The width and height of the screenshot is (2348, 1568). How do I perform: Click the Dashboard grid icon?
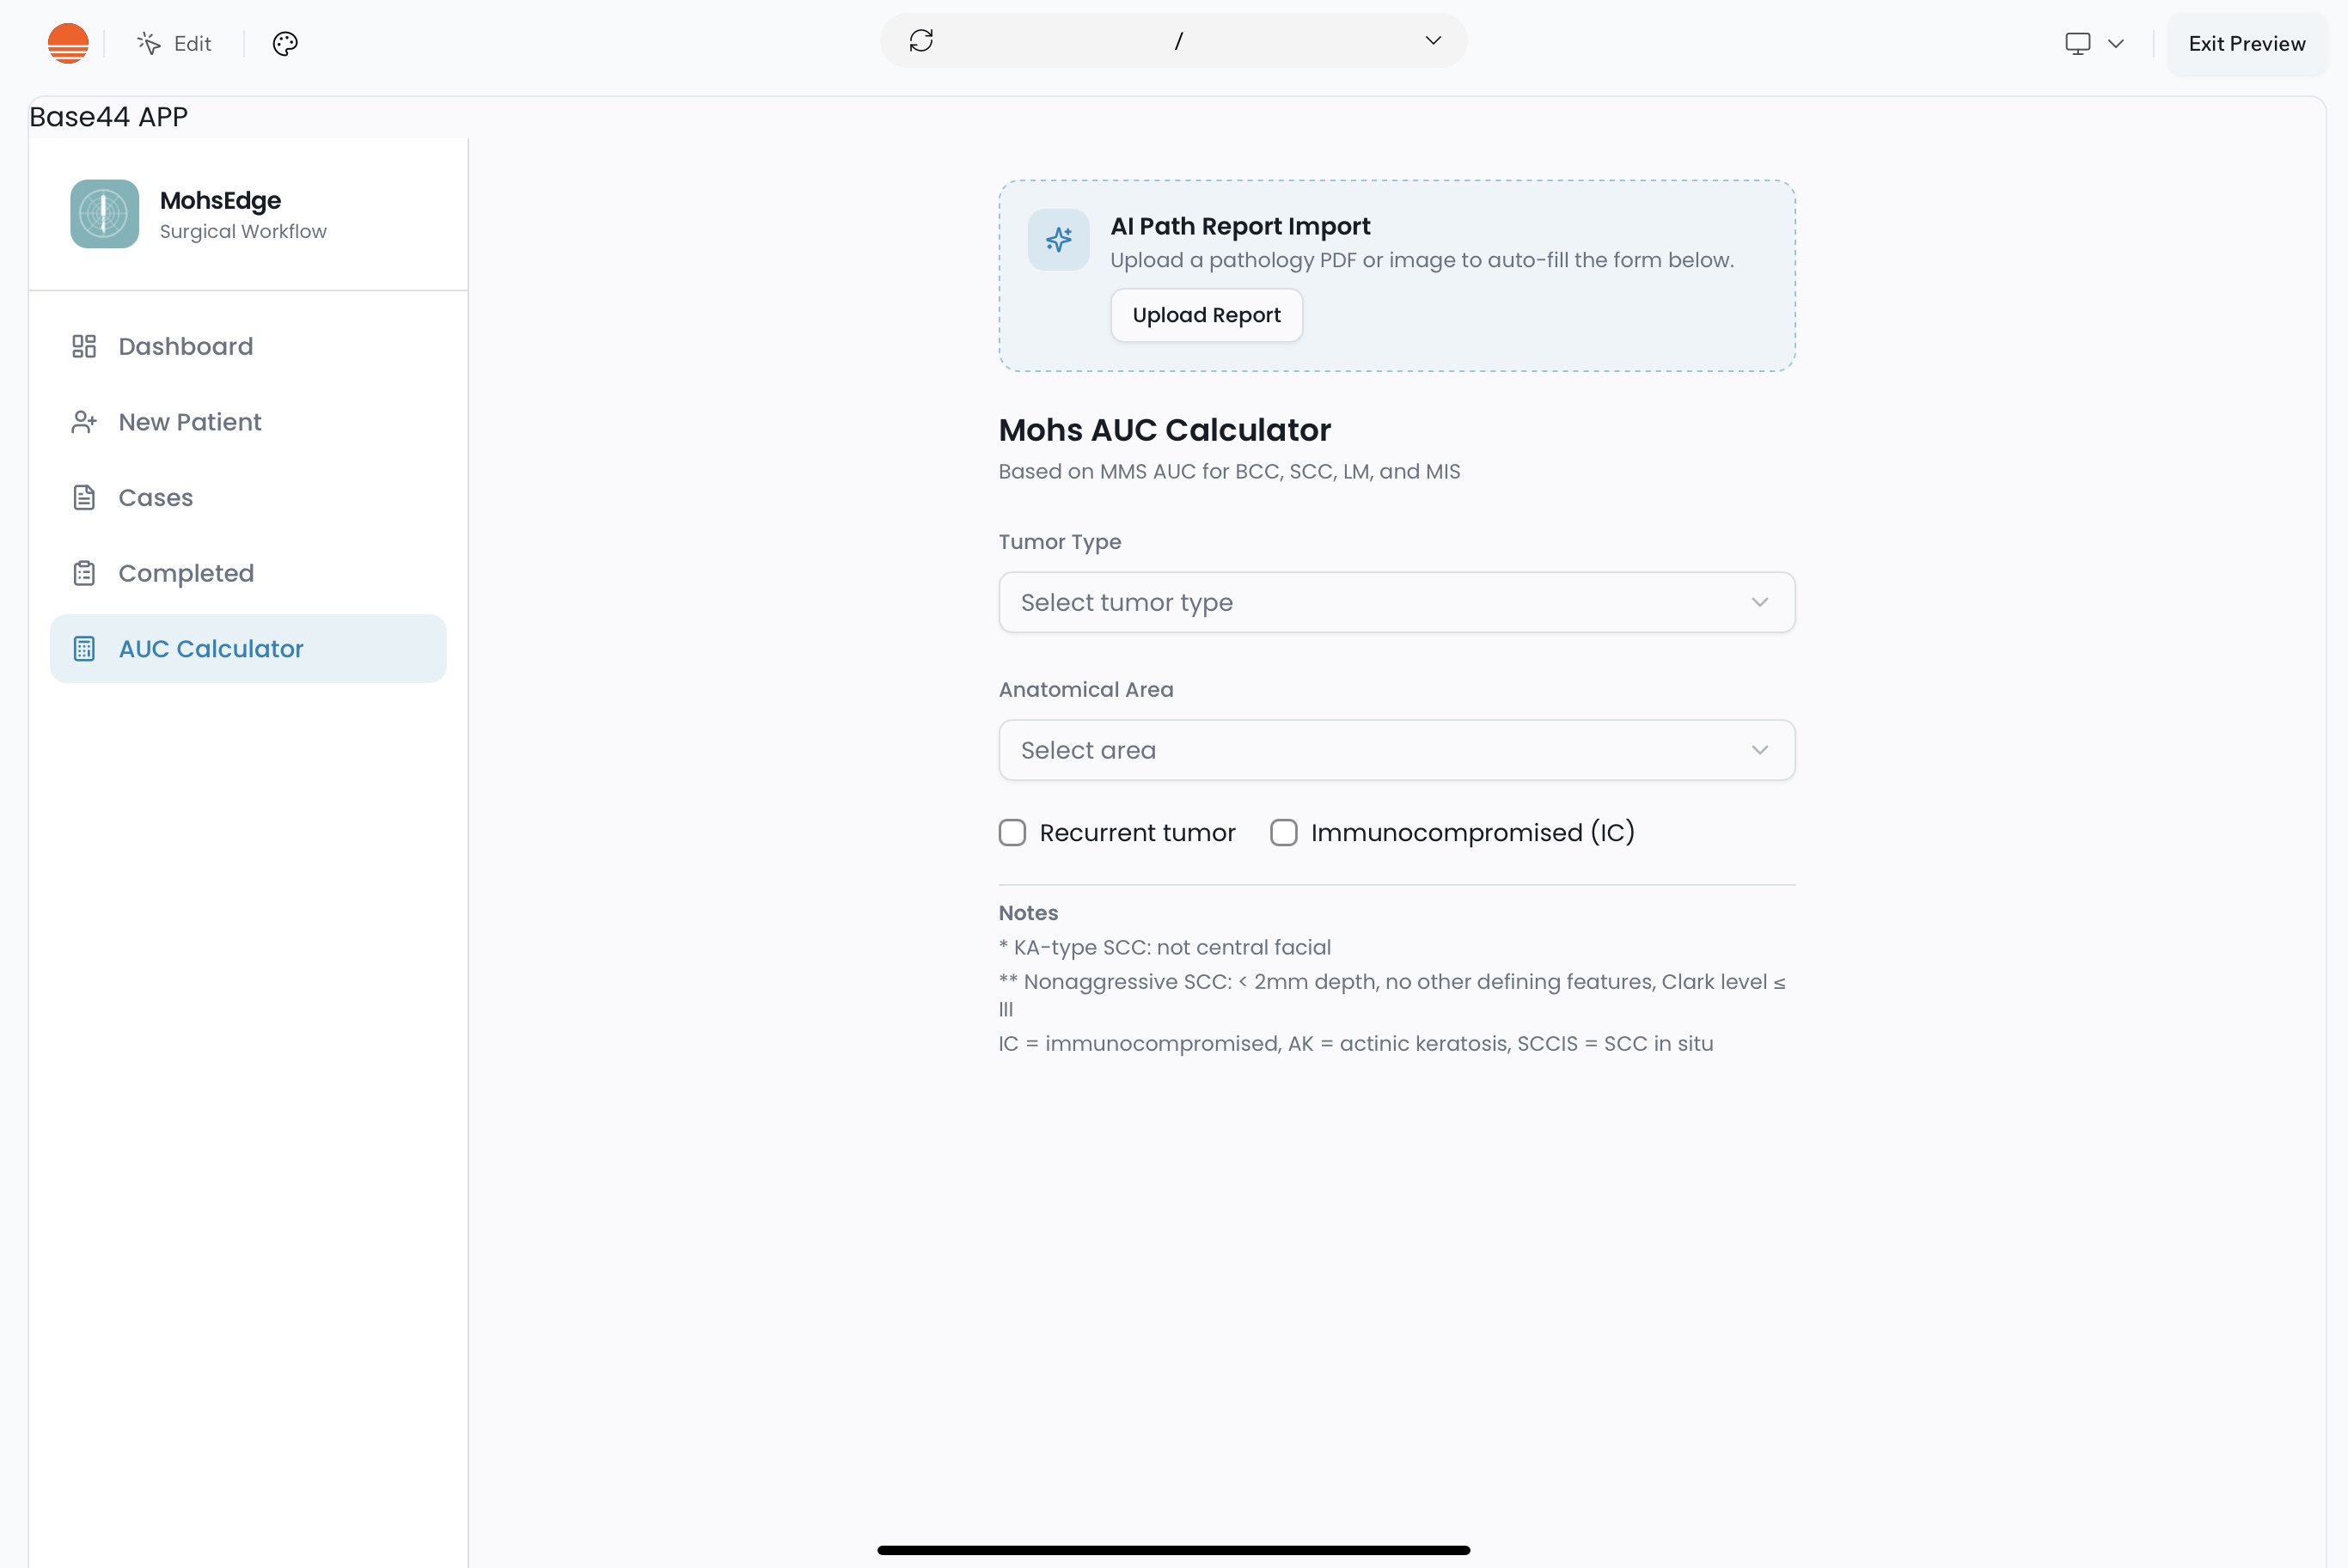pos(84,346)
